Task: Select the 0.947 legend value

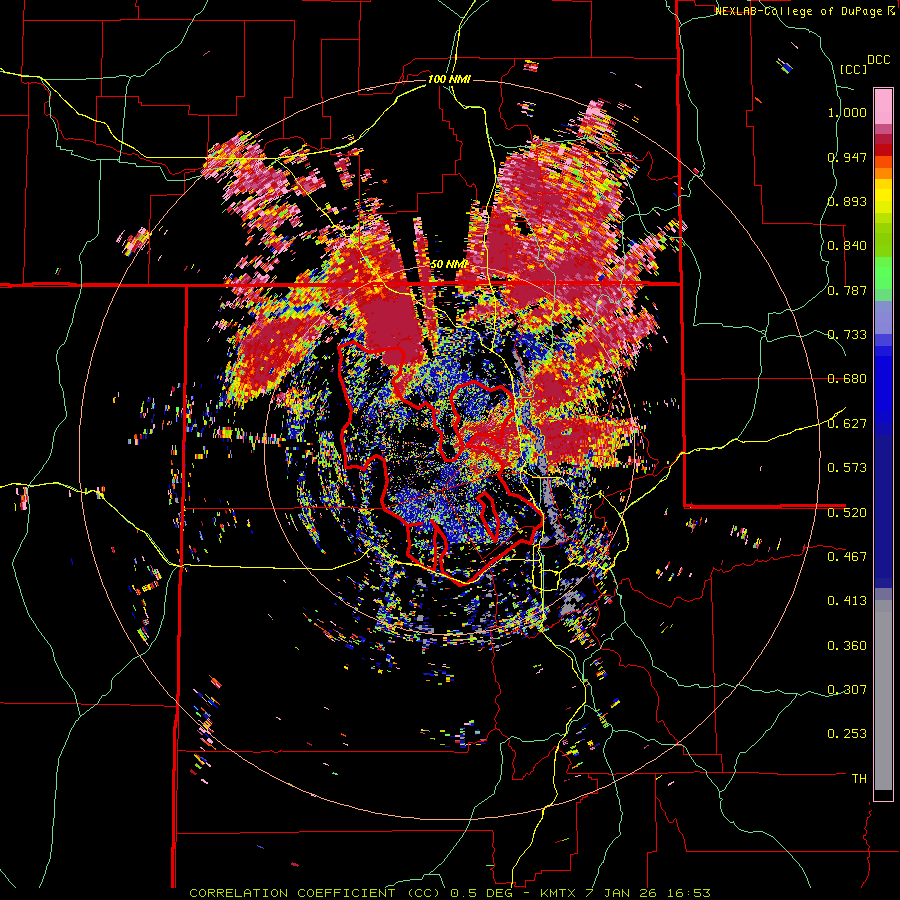Action: click(x=847, y=157)
